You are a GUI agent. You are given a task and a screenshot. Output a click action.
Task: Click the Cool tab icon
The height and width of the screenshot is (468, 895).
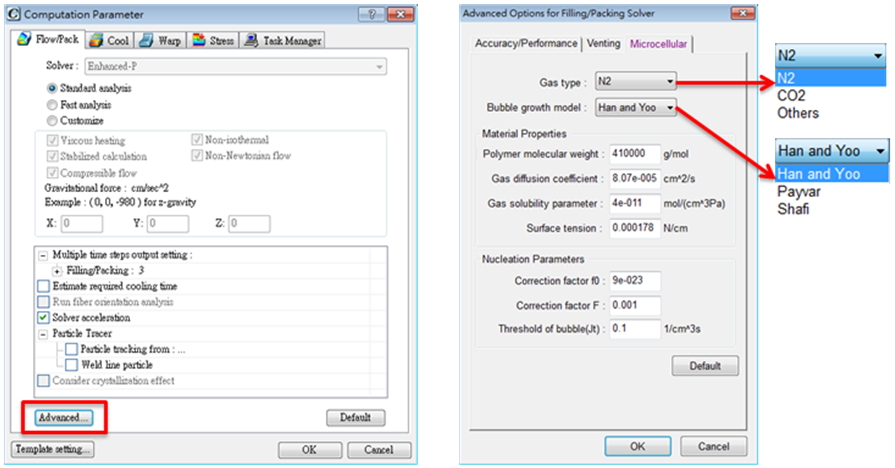[96, 40]
